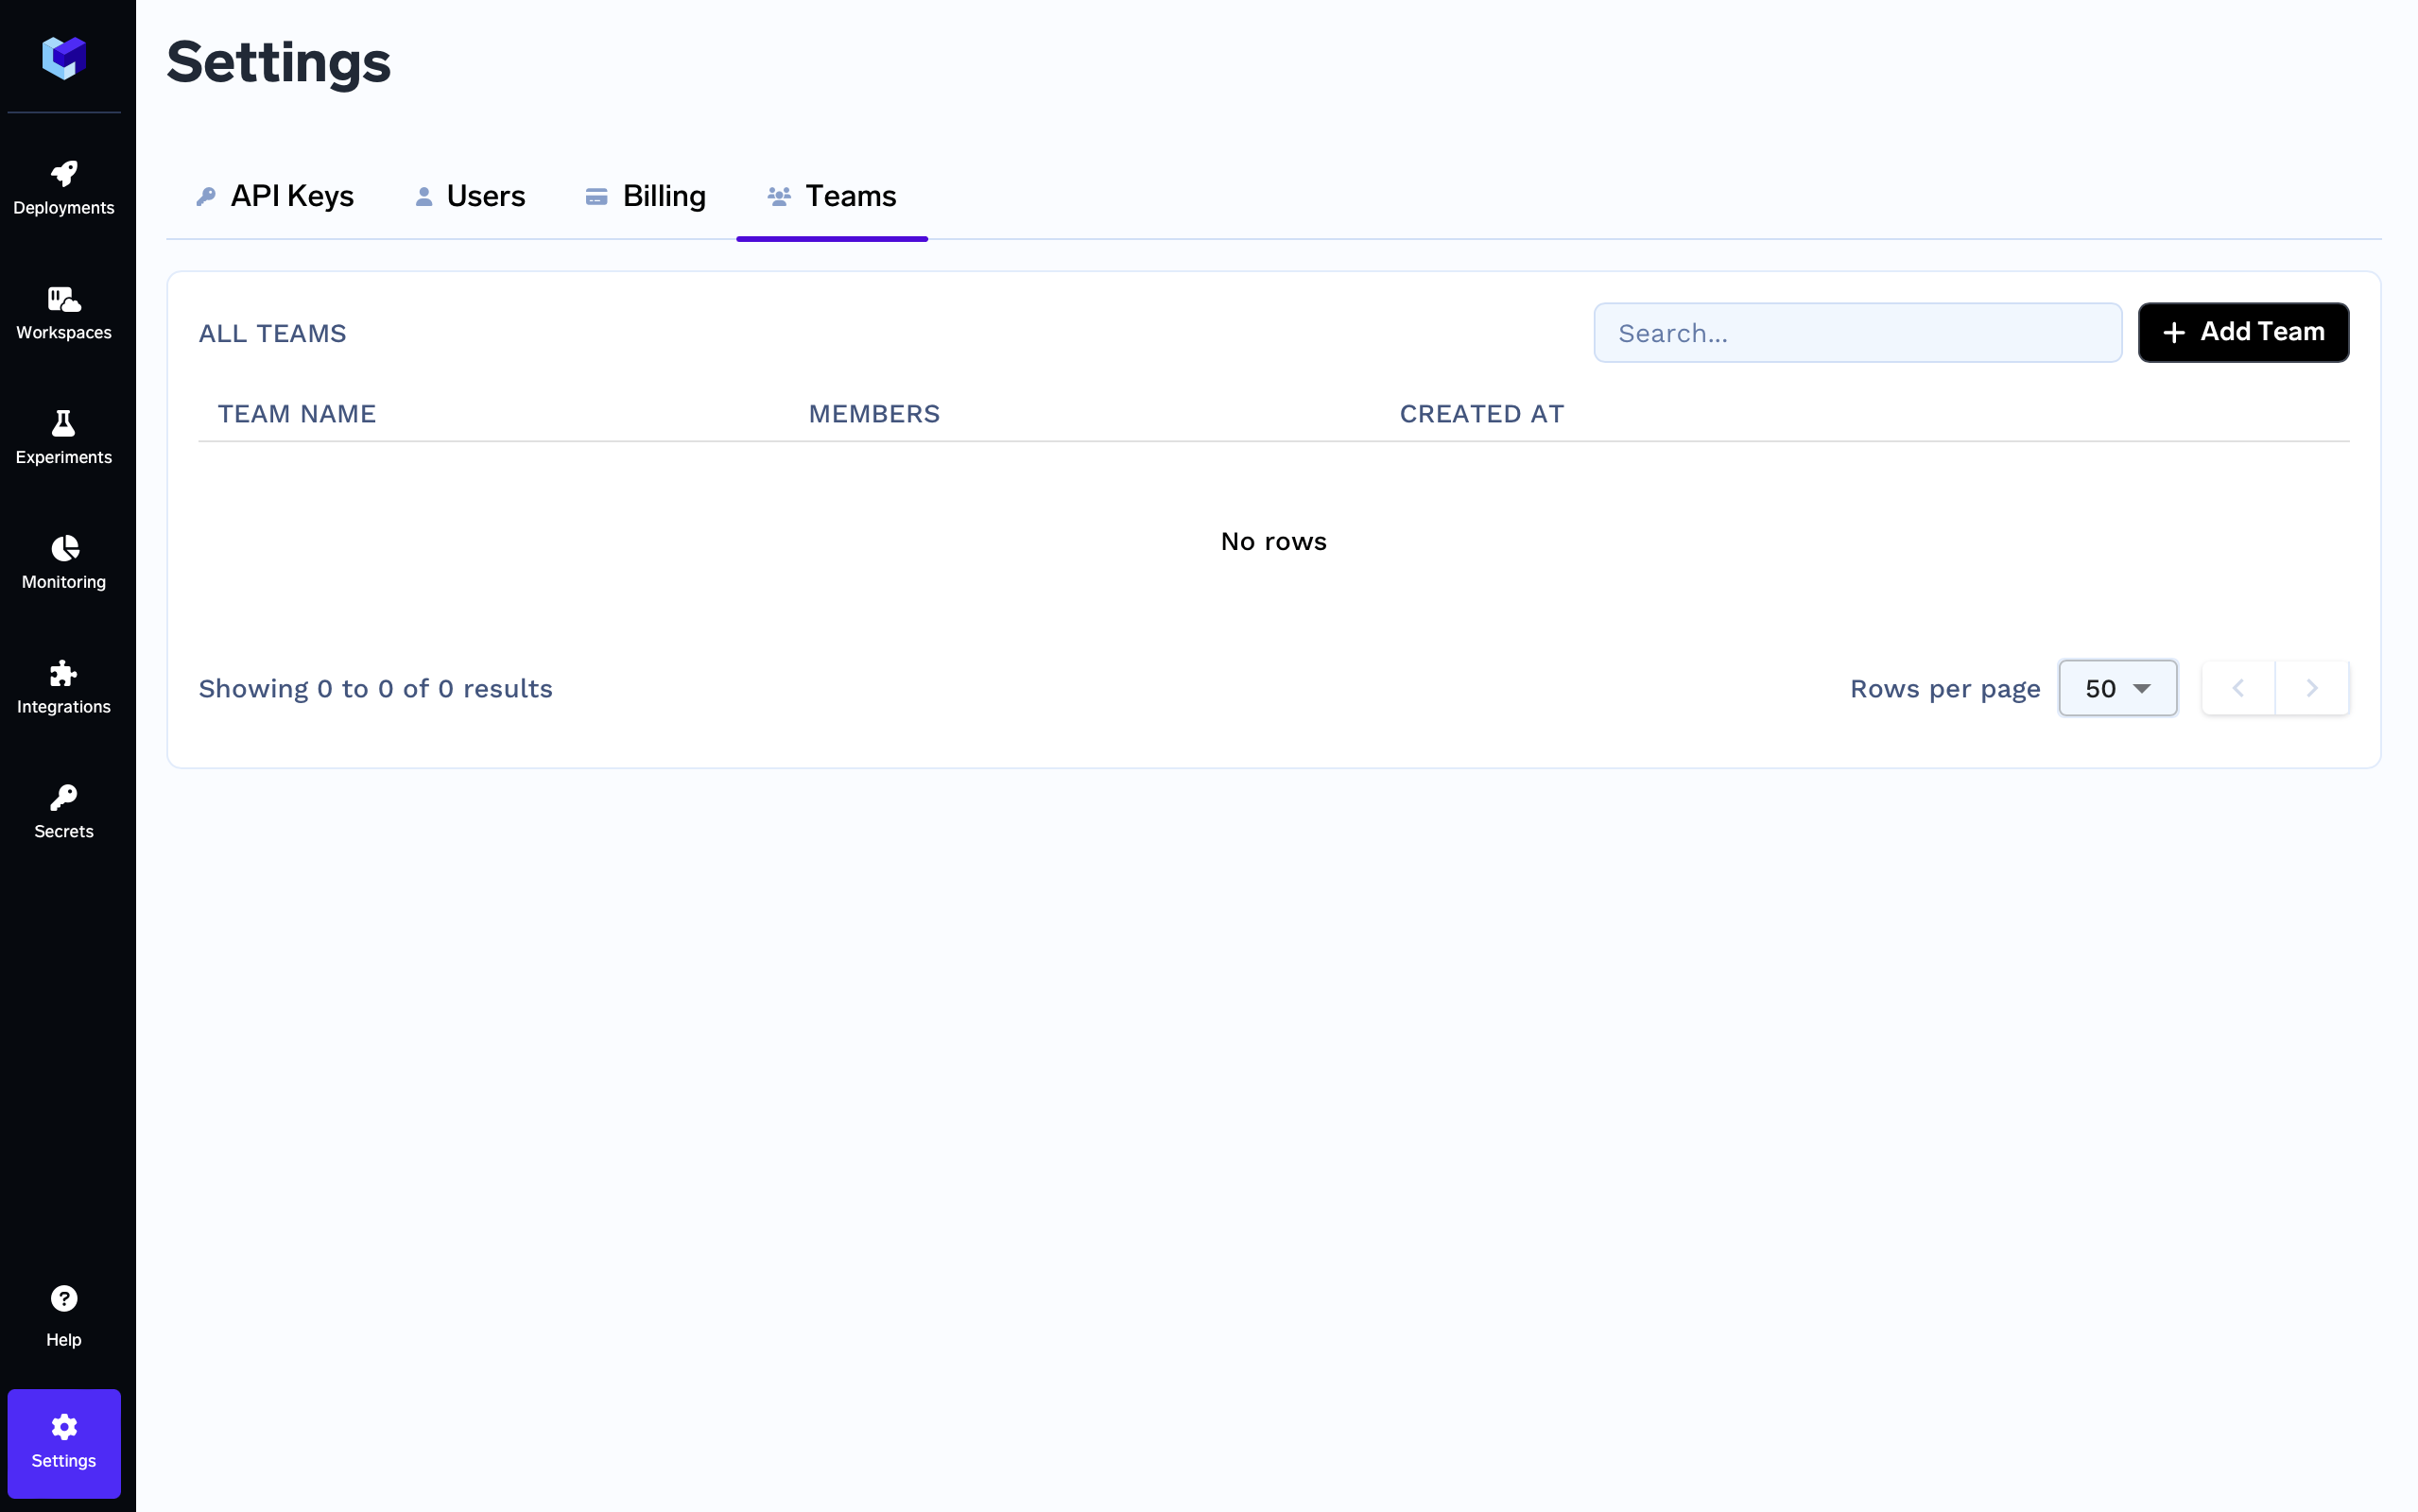Go to previous page chevron
This screenshot has width=2418, height=1512.
click(x=2238, y=688)
